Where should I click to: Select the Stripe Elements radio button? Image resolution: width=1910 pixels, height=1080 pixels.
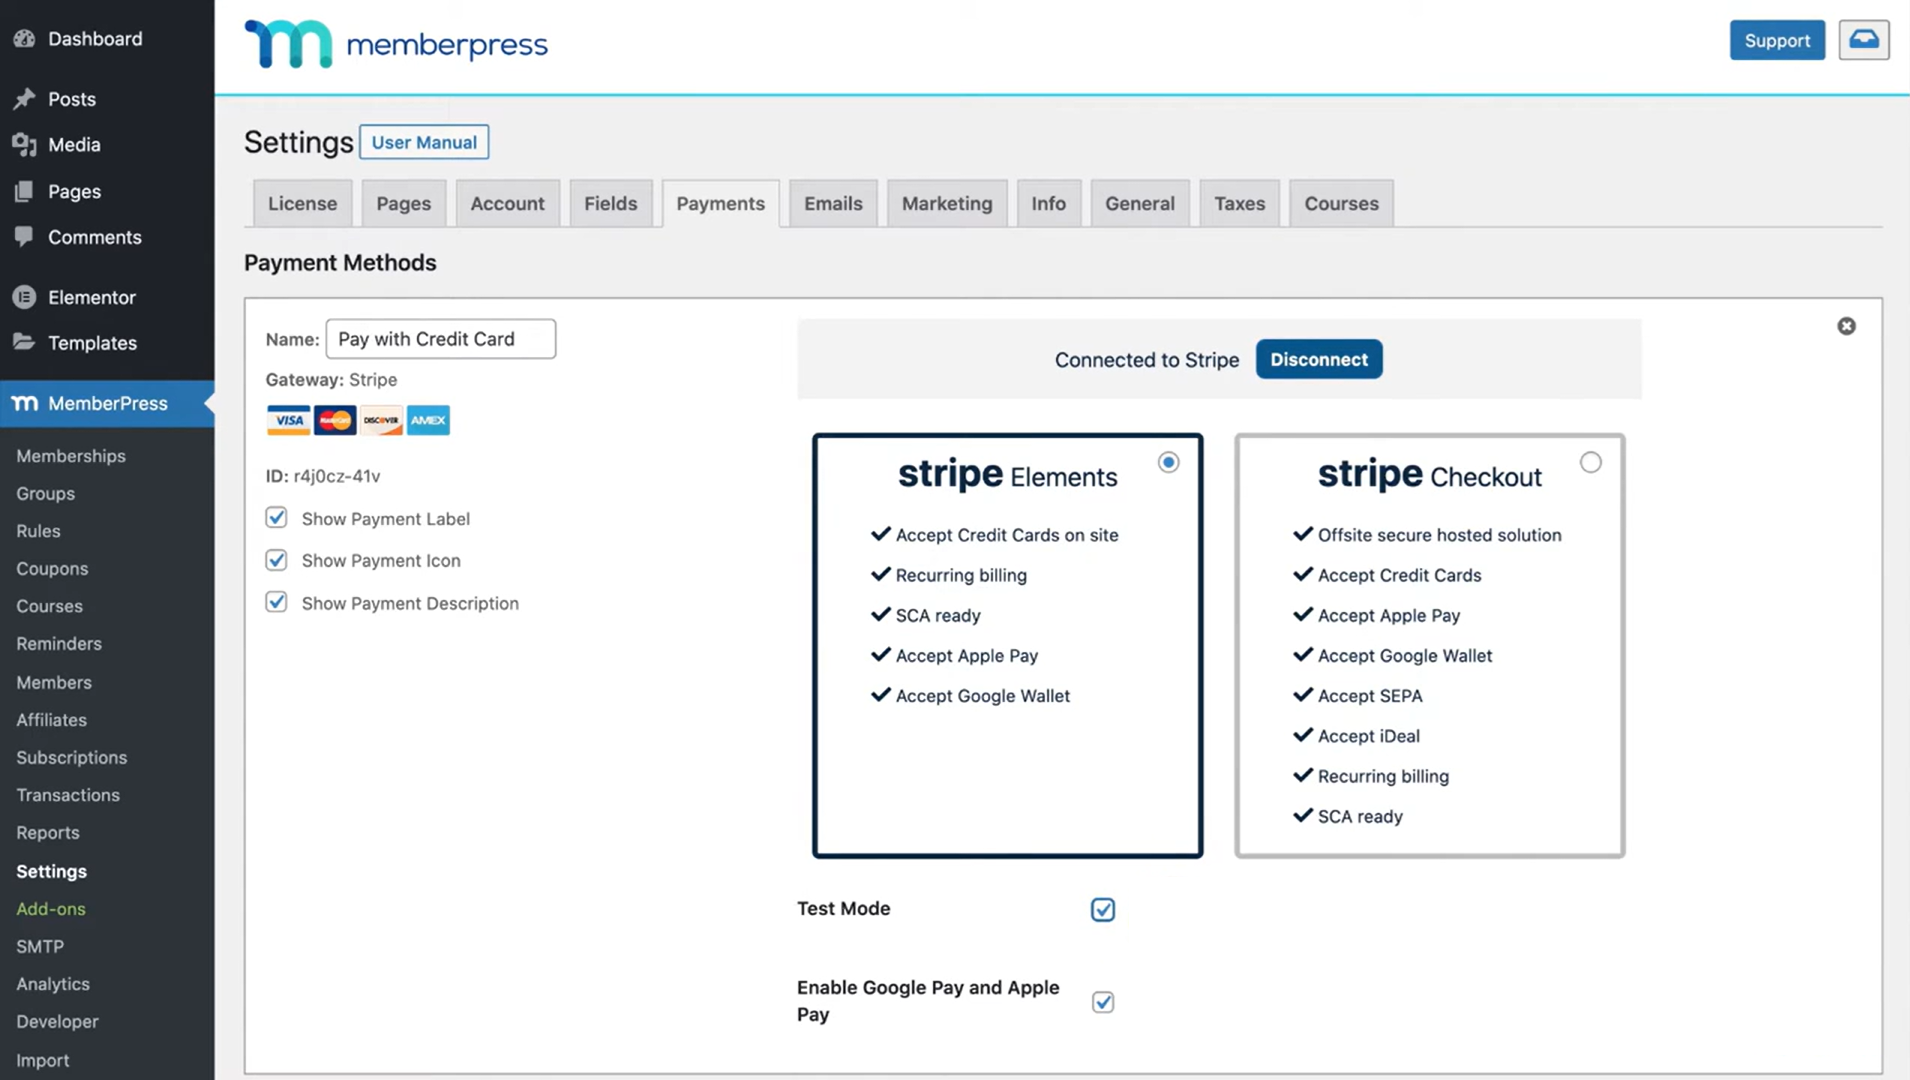point(1168,462)
